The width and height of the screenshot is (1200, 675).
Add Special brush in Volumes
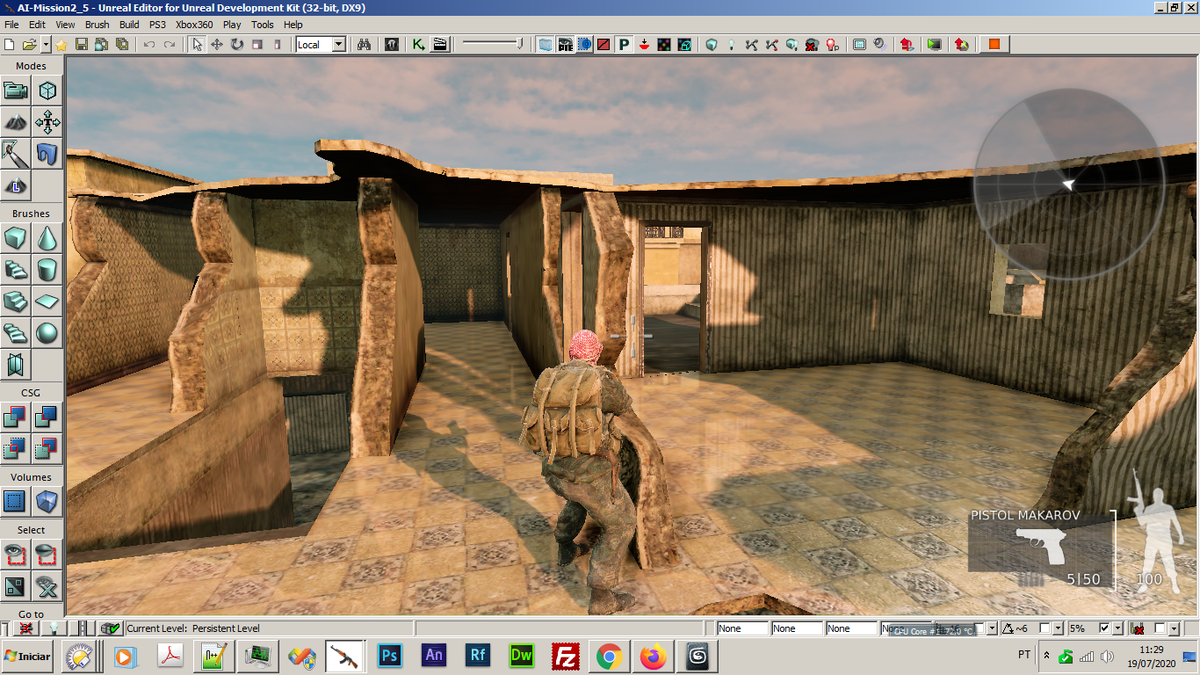(x=15, y=500)
